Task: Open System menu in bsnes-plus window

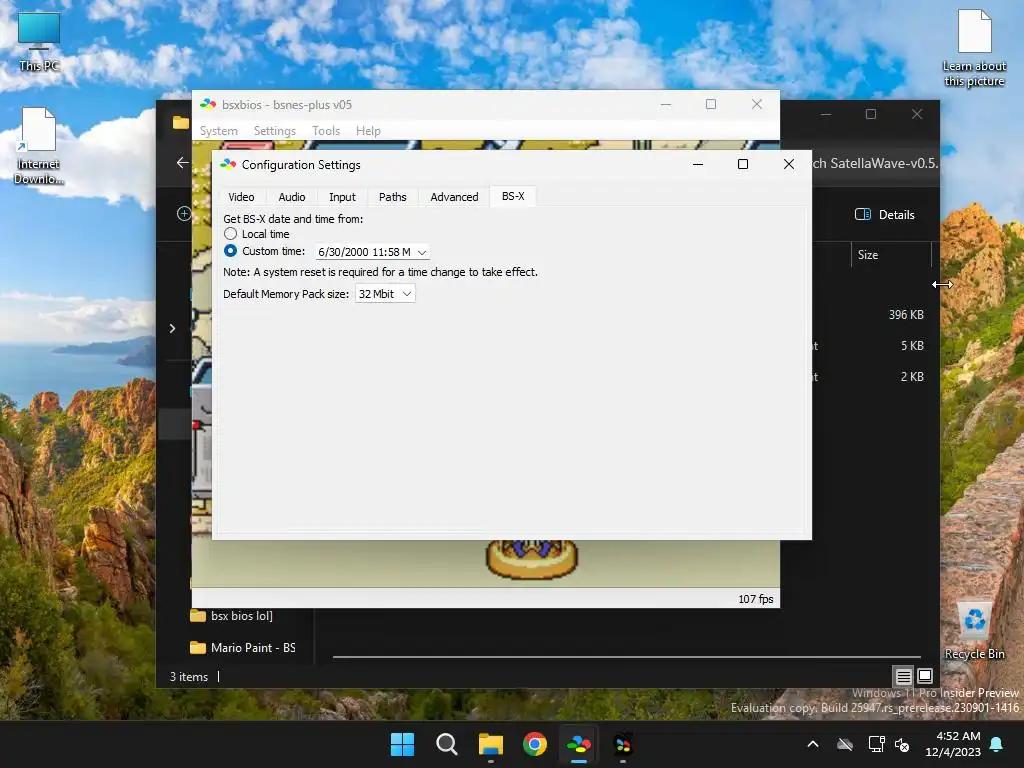Action: 219,131
